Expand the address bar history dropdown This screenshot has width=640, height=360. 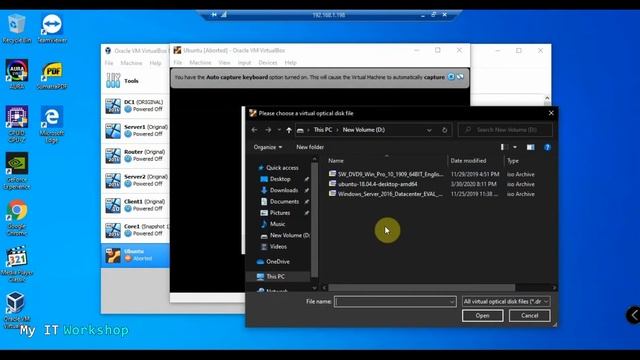tap(429, 130)
